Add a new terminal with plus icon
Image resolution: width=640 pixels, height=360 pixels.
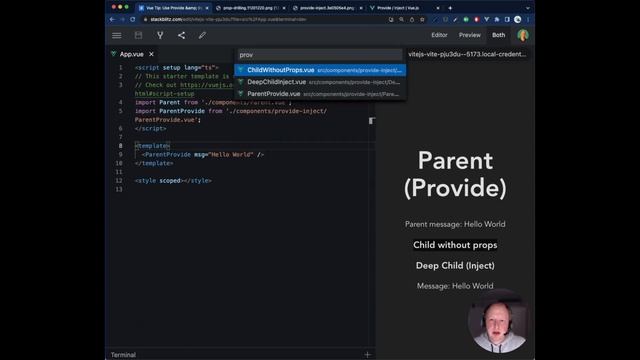(x=367, y=355)
